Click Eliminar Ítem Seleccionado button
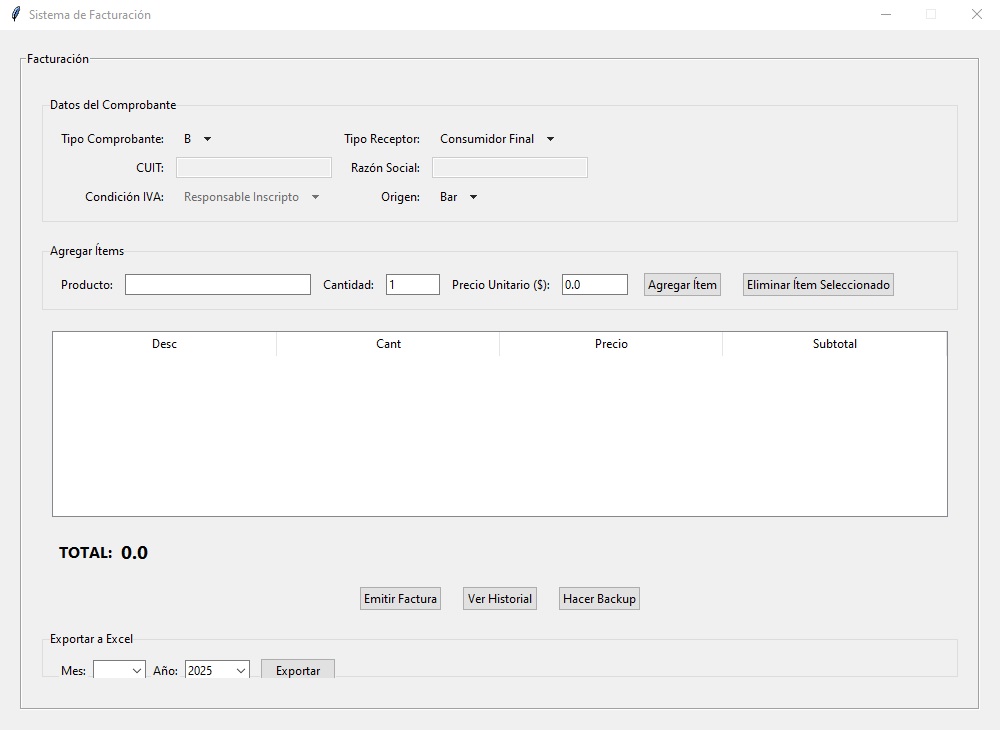This screenshot has width=1000, height=730. pos(817,285)
